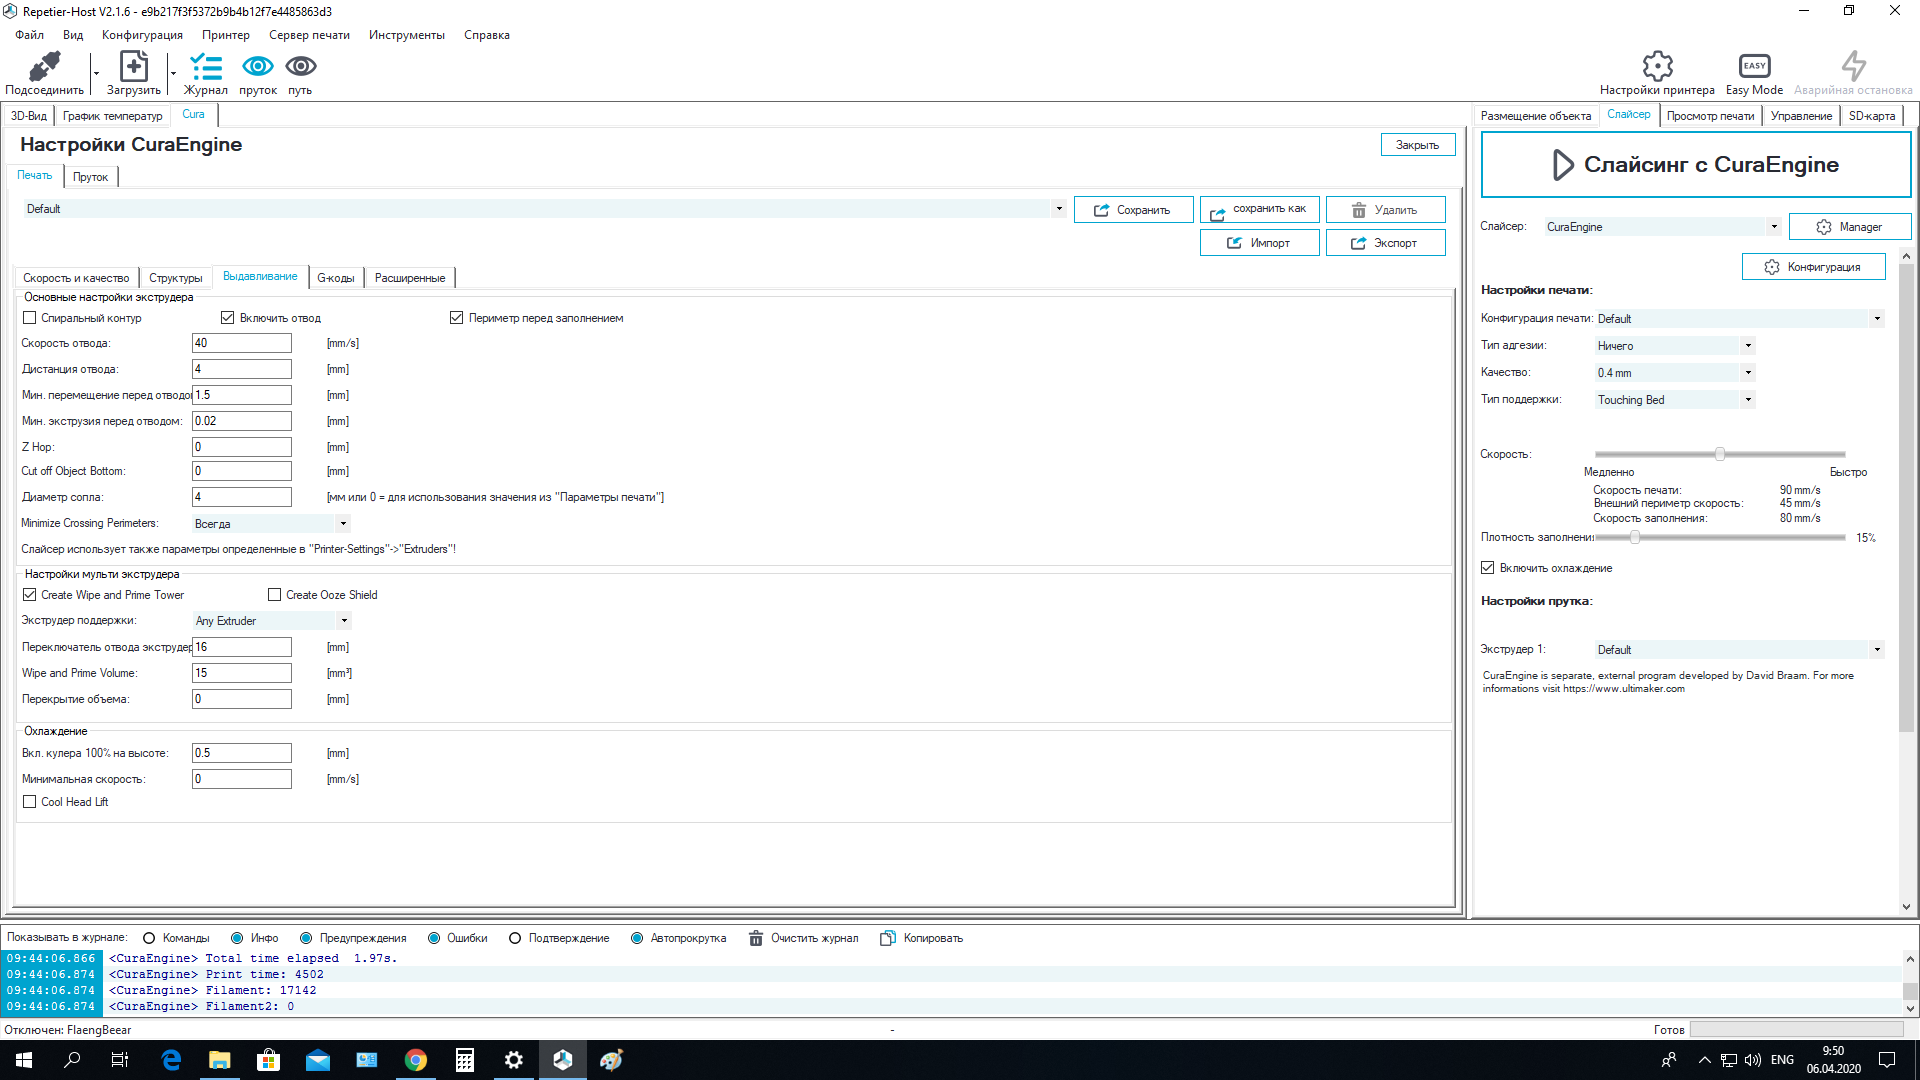Select the Команды log radio button
The width and height of the screenshot is (1920, 1080).
coord(149,938)
